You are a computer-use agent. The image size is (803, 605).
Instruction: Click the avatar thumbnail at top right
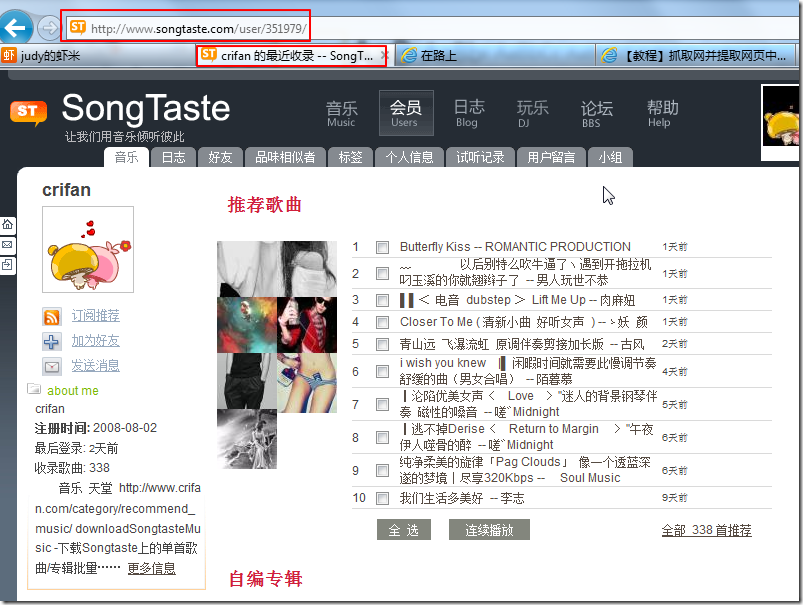pos(780,123)
